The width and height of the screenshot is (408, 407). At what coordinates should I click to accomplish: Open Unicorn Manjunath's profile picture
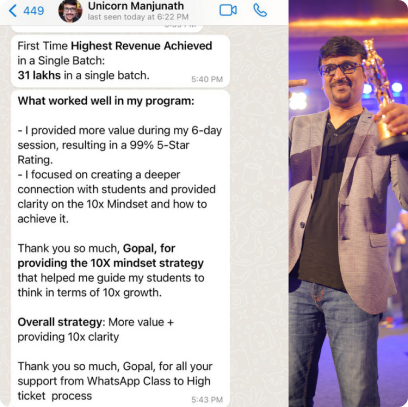click(x=70, y=11)
